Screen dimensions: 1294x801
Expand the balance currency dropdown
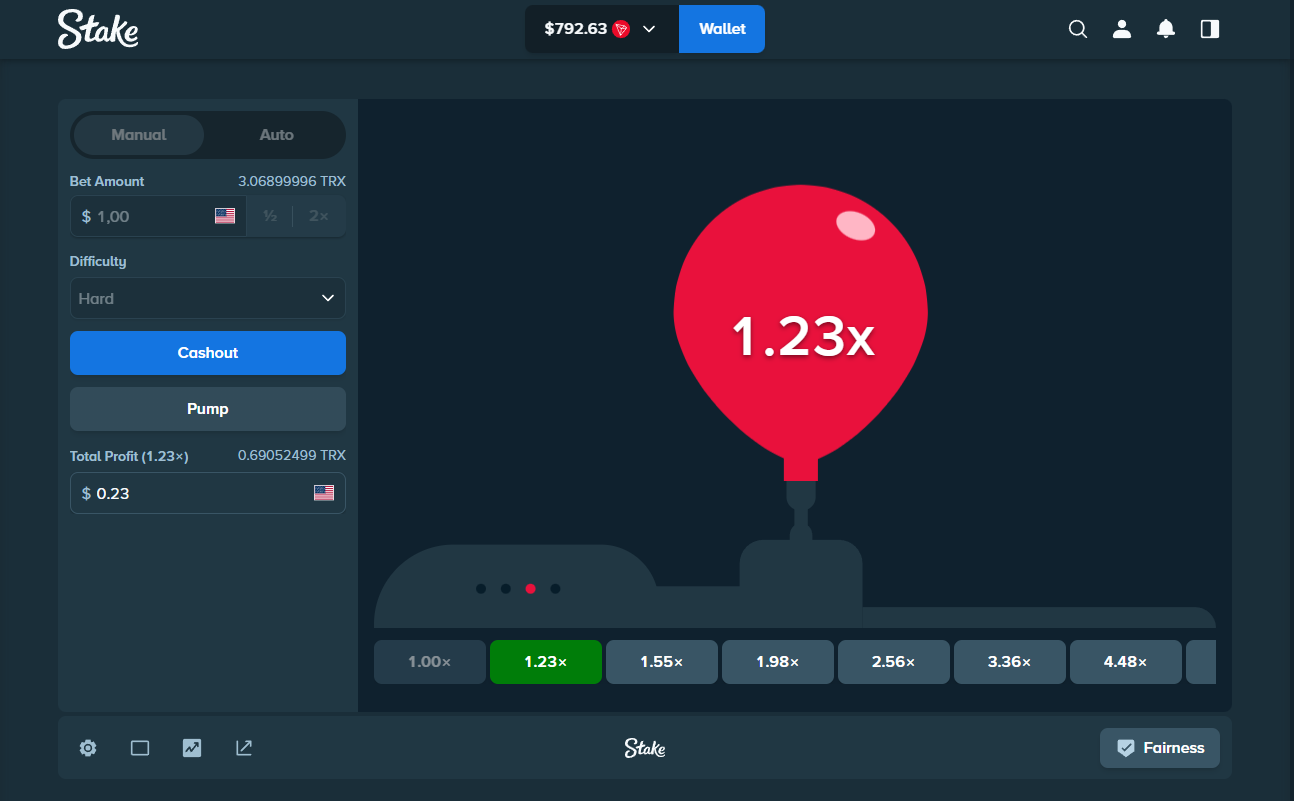pyautogui.click(x=649, y=29)
